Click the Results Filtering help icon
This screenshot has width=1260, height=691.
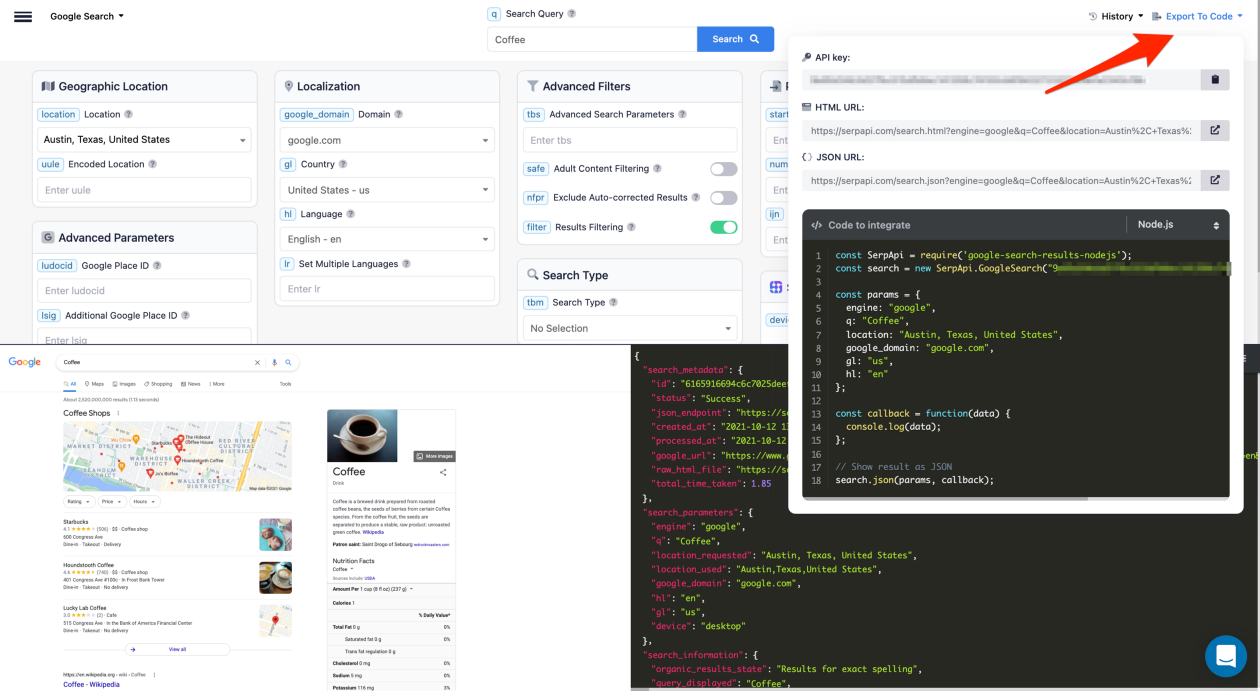pos(633,227)
